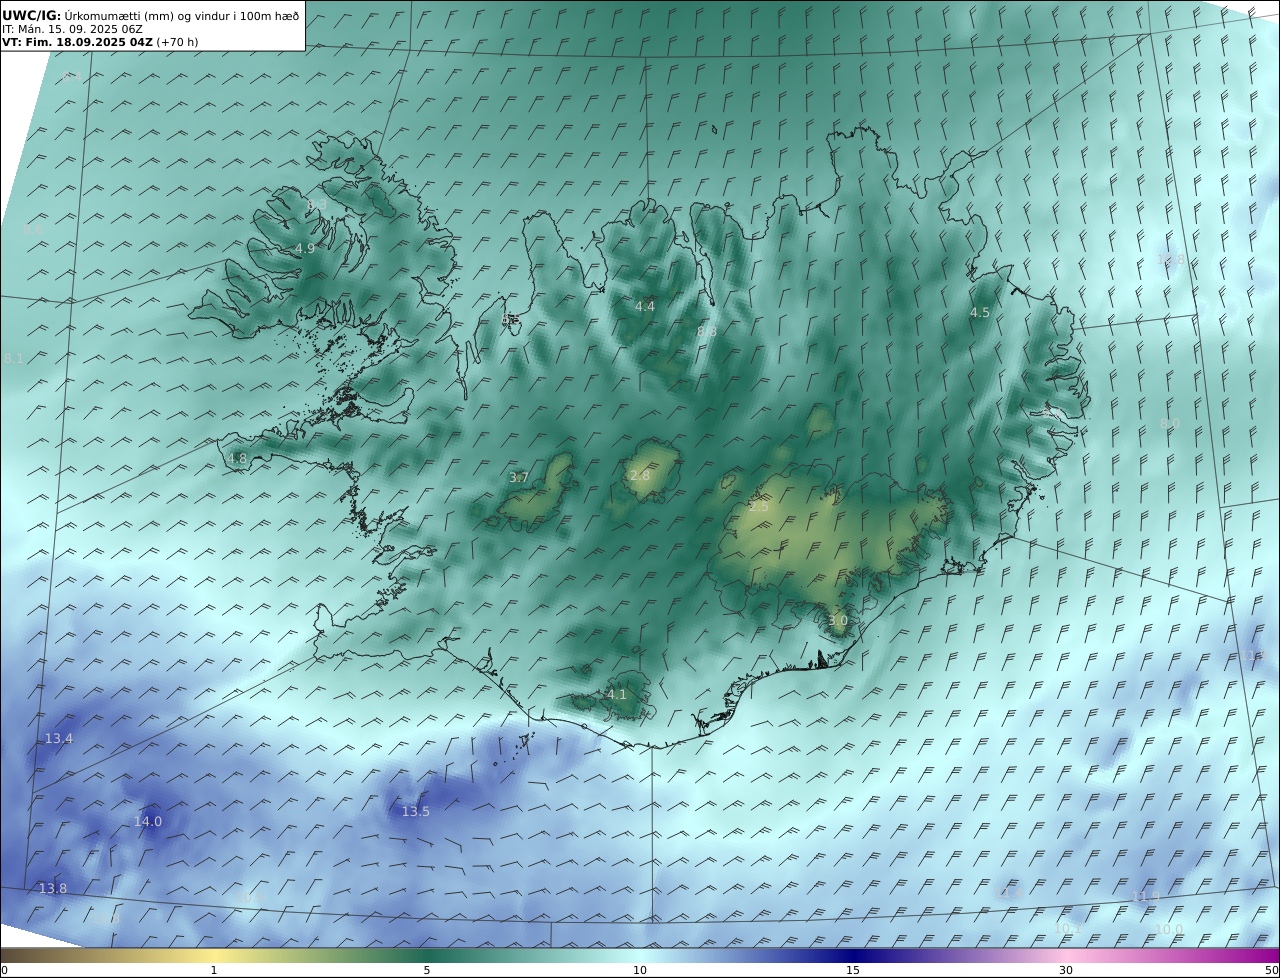Click colorbar tick label 1

point(214,970)
